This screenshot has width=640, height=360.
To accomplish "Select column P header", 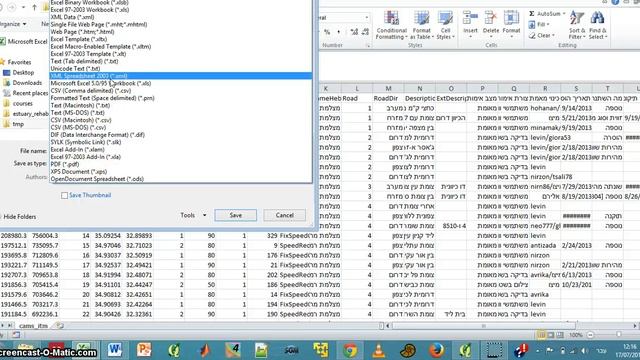I will (x=482, y=89).
